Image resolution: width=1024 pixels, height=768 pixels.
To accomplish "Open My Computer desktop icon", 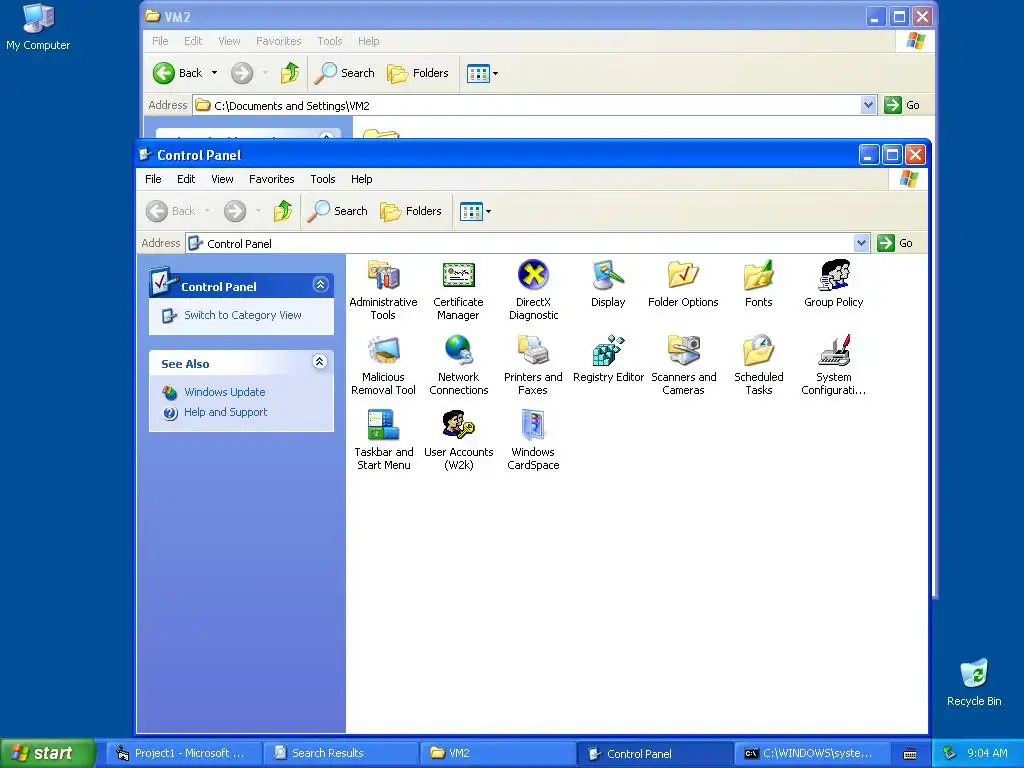I will (x=38, y=27).
